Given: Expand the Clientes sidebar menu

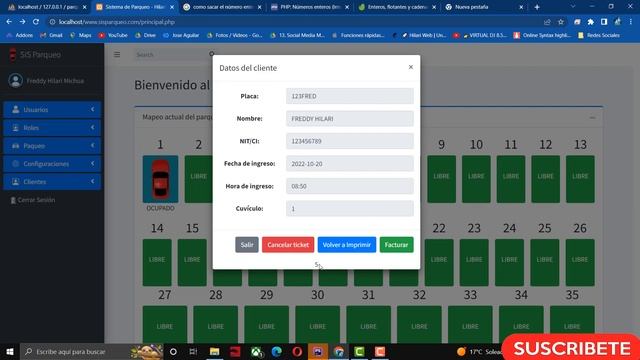Looking at the screenshot, I should 52,181.
